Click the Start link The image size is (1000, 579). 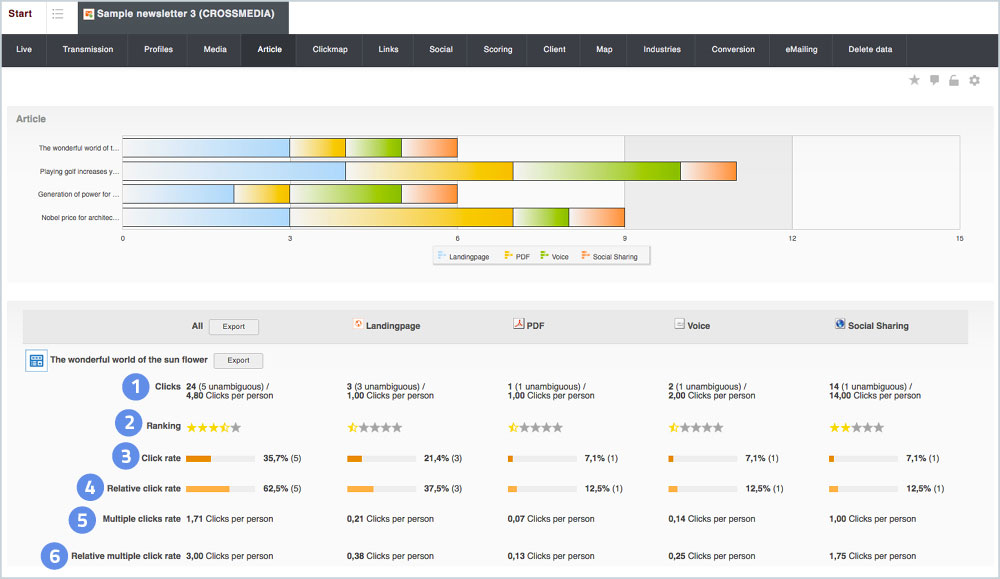coord(20,13)
